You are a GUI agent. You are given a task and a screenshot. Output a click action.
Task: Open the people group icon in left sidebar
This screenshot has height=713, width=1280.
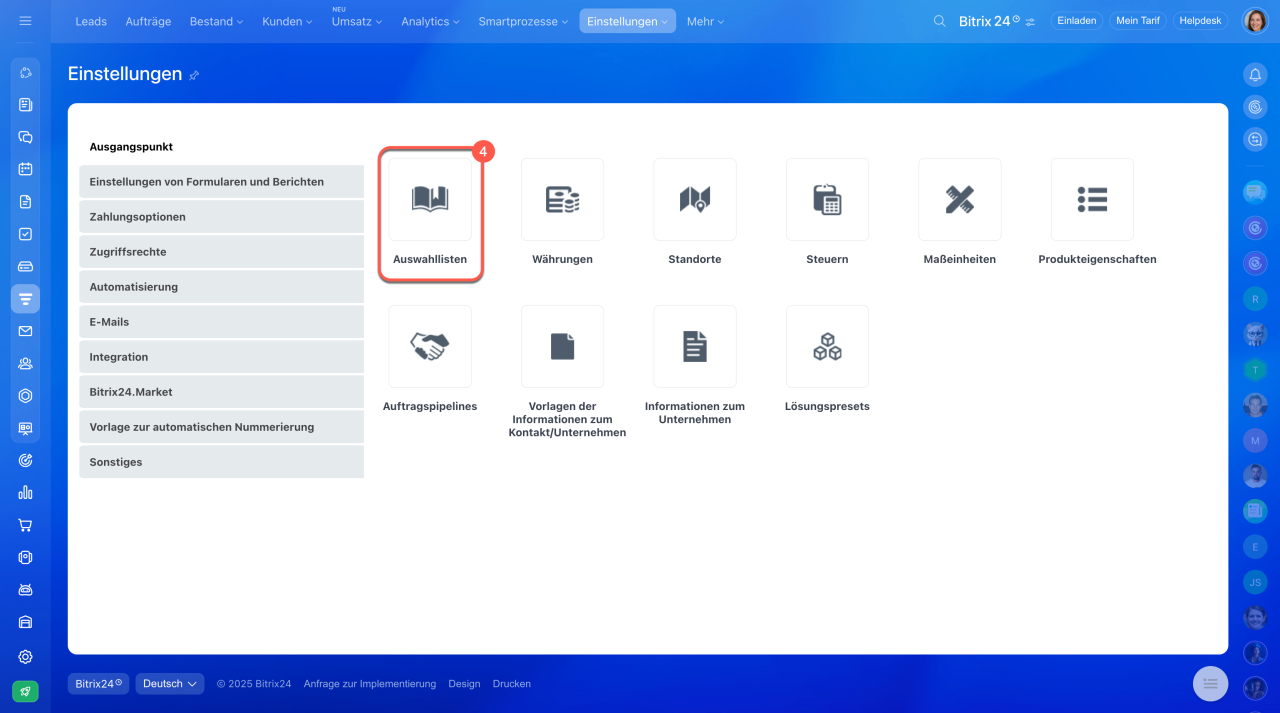click(26, 363)
